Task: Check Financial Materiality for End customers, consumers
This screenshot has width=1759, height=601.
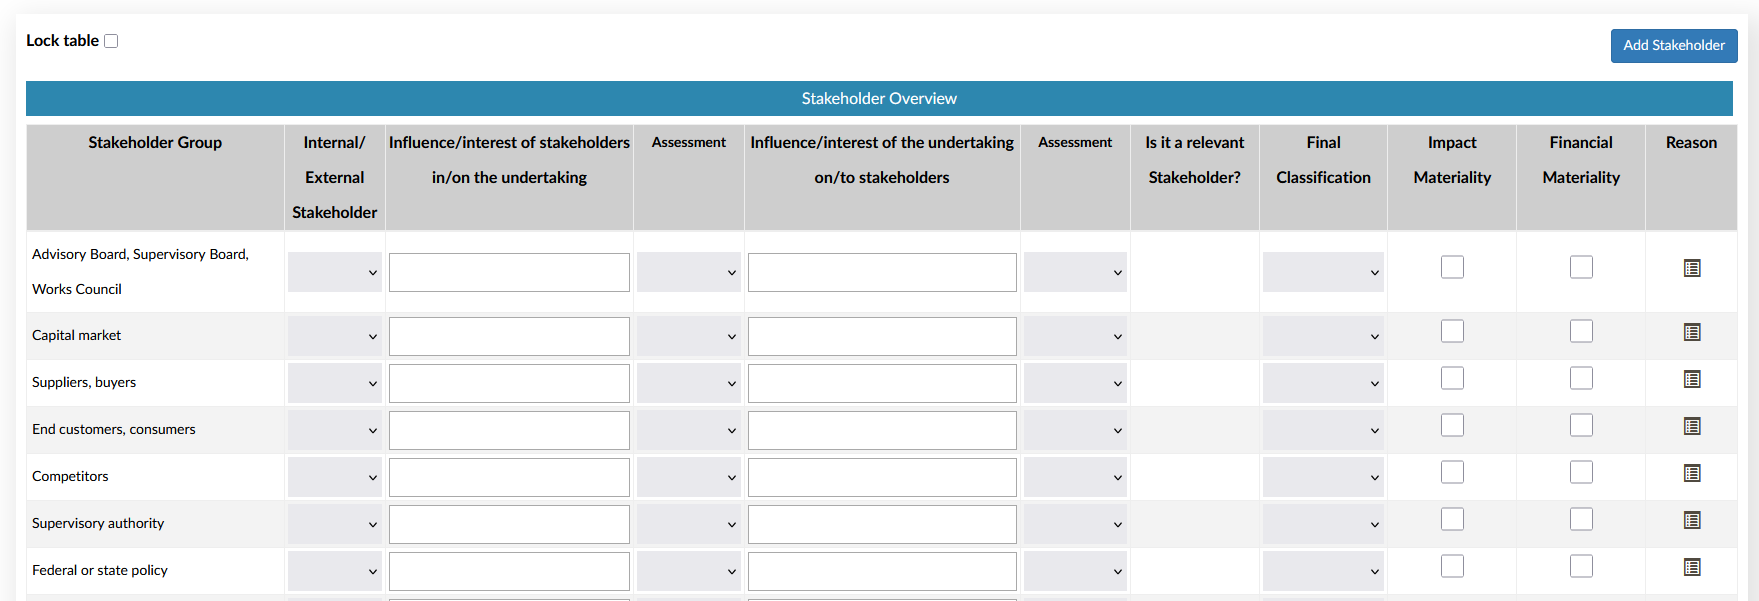Action: tap(1581, 425)
